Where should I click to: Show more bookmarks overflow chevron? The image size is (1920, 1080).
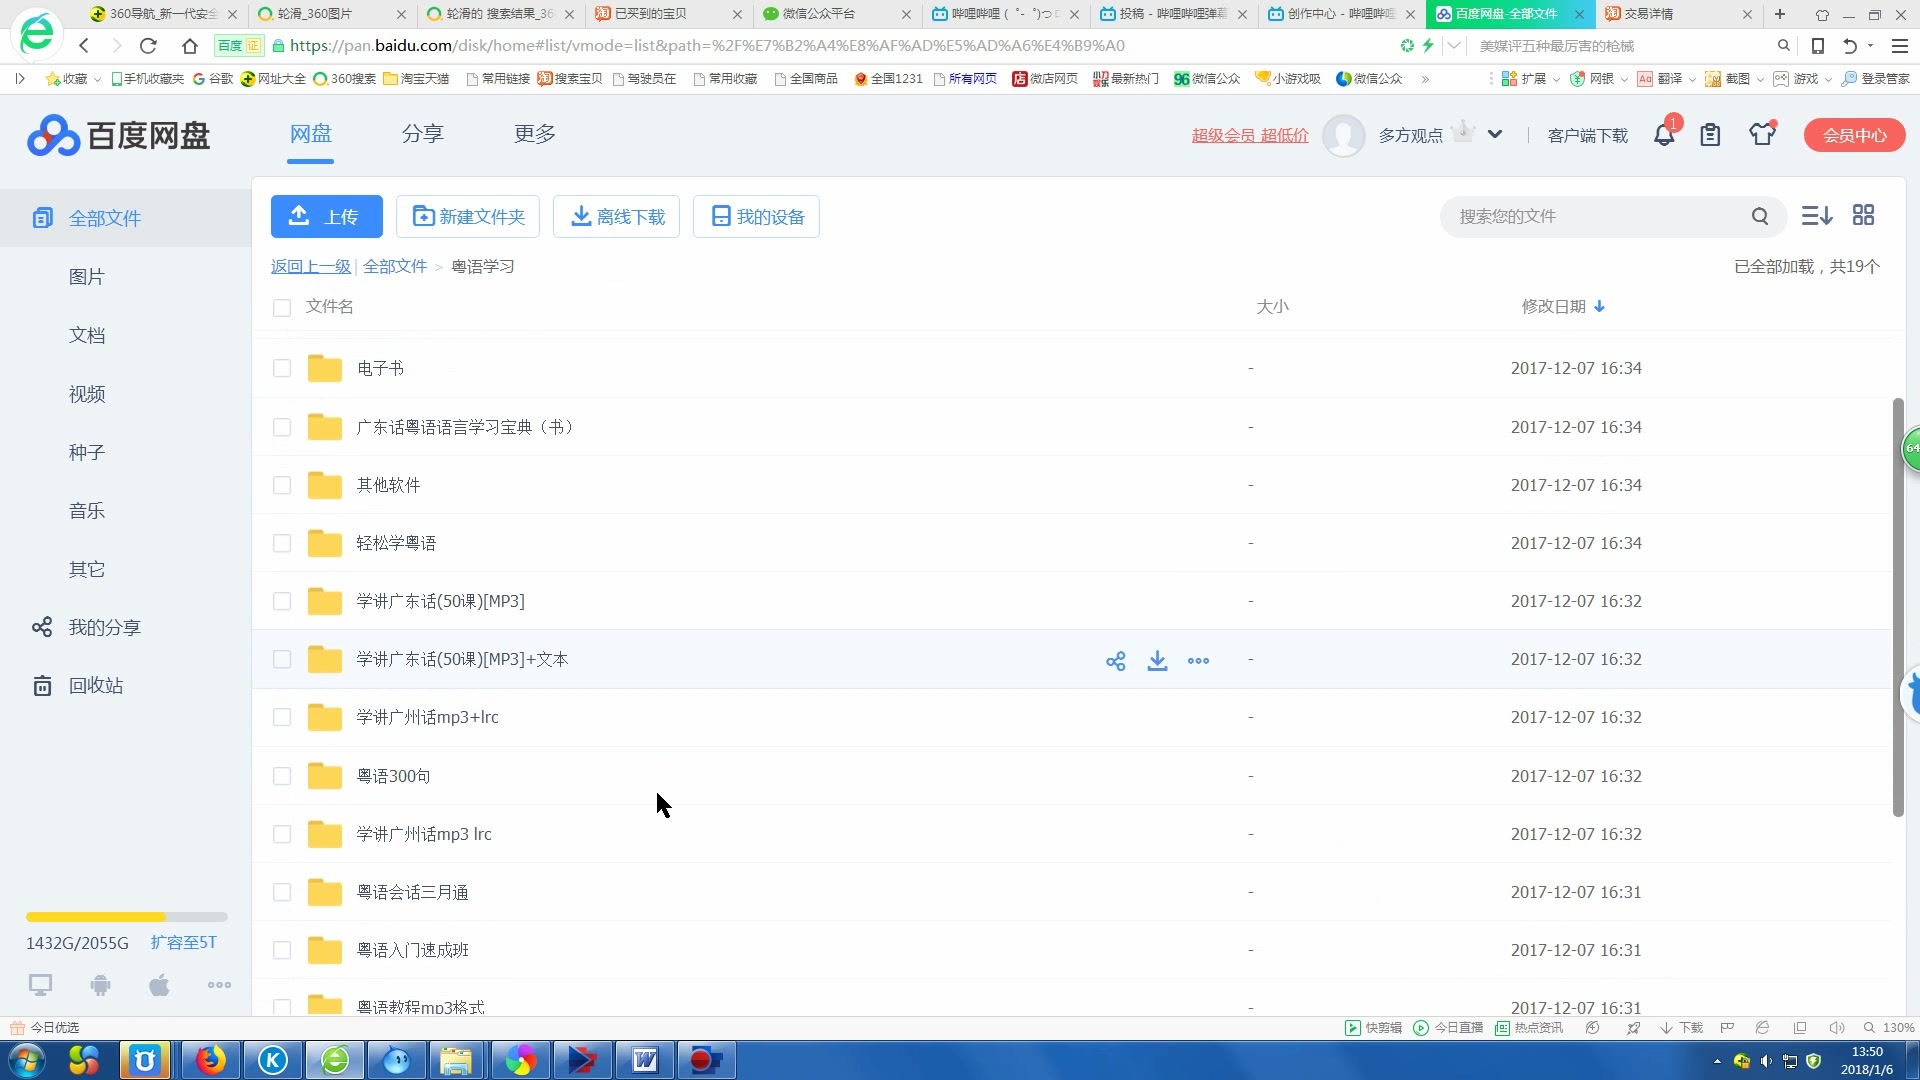(x=1425, y=79)
